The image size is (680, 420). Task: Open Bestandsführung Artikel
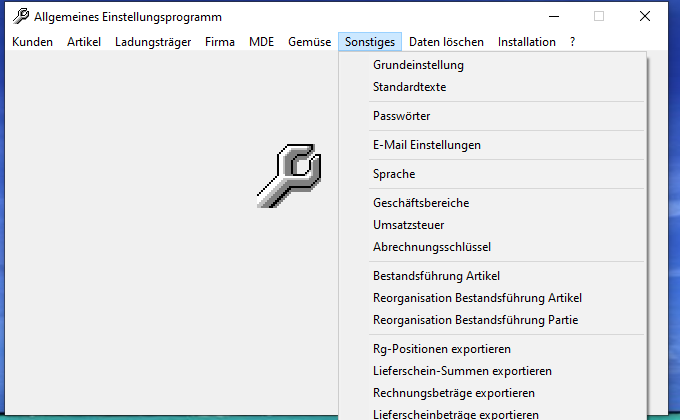[493, 276]
